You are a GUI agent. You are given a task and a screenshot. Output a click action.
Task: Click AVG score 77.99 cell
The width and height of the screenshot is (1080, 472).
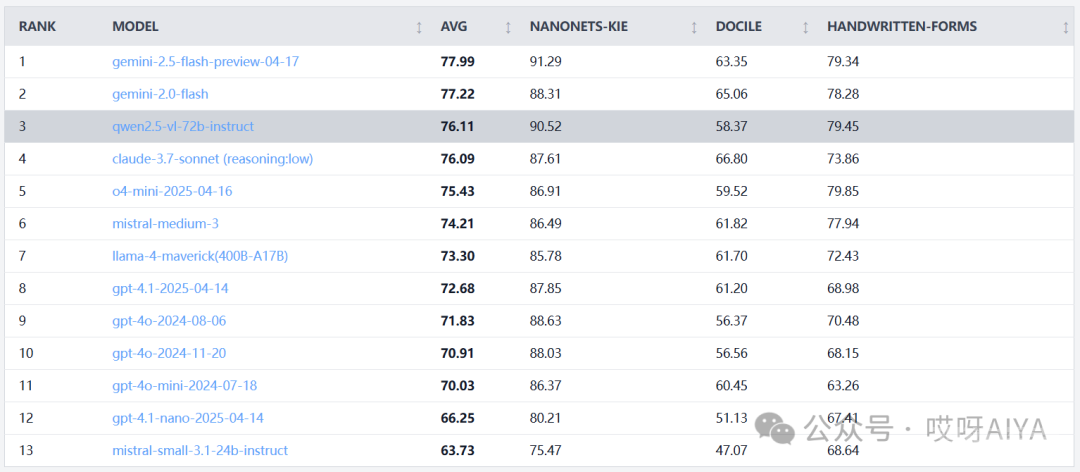tap(457, 61)
